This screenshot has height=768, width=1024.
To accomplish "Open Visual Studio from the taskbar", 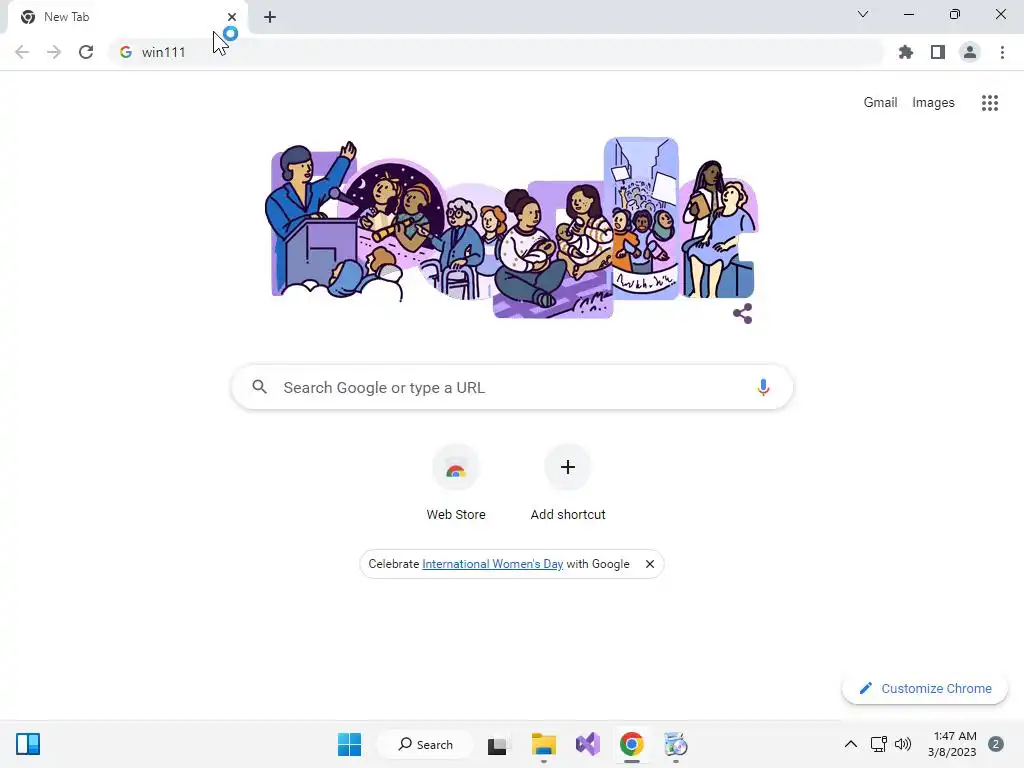I will pos(588,744).
